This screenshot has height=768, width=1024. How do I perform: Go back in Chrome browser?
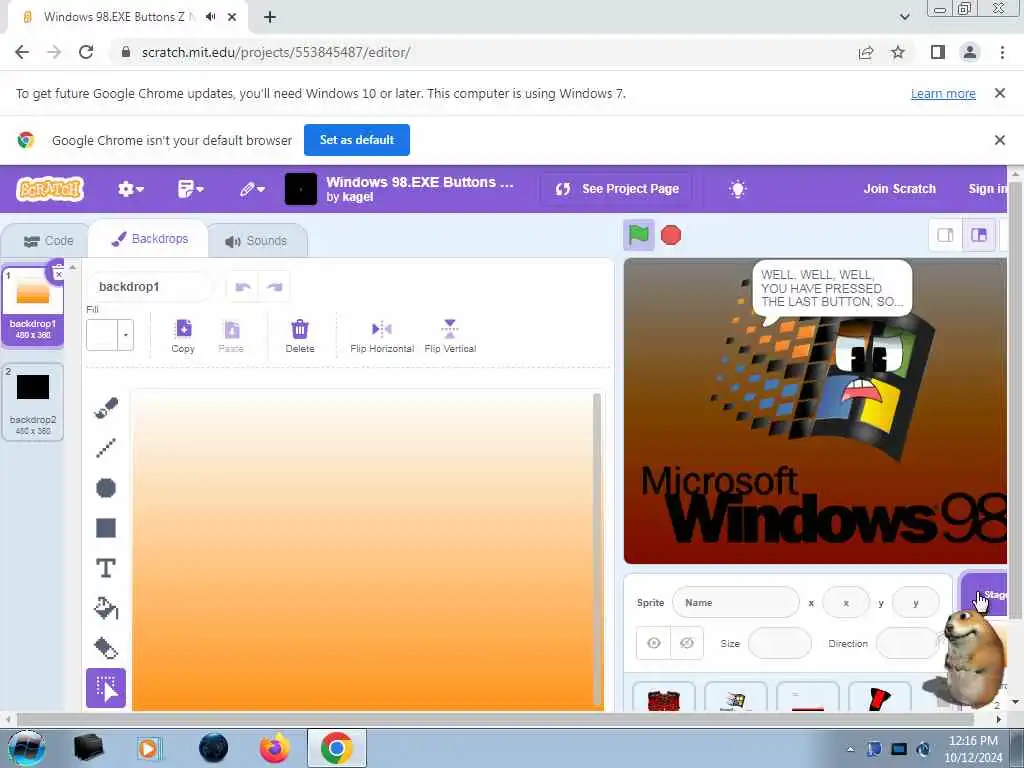[22, 52]
